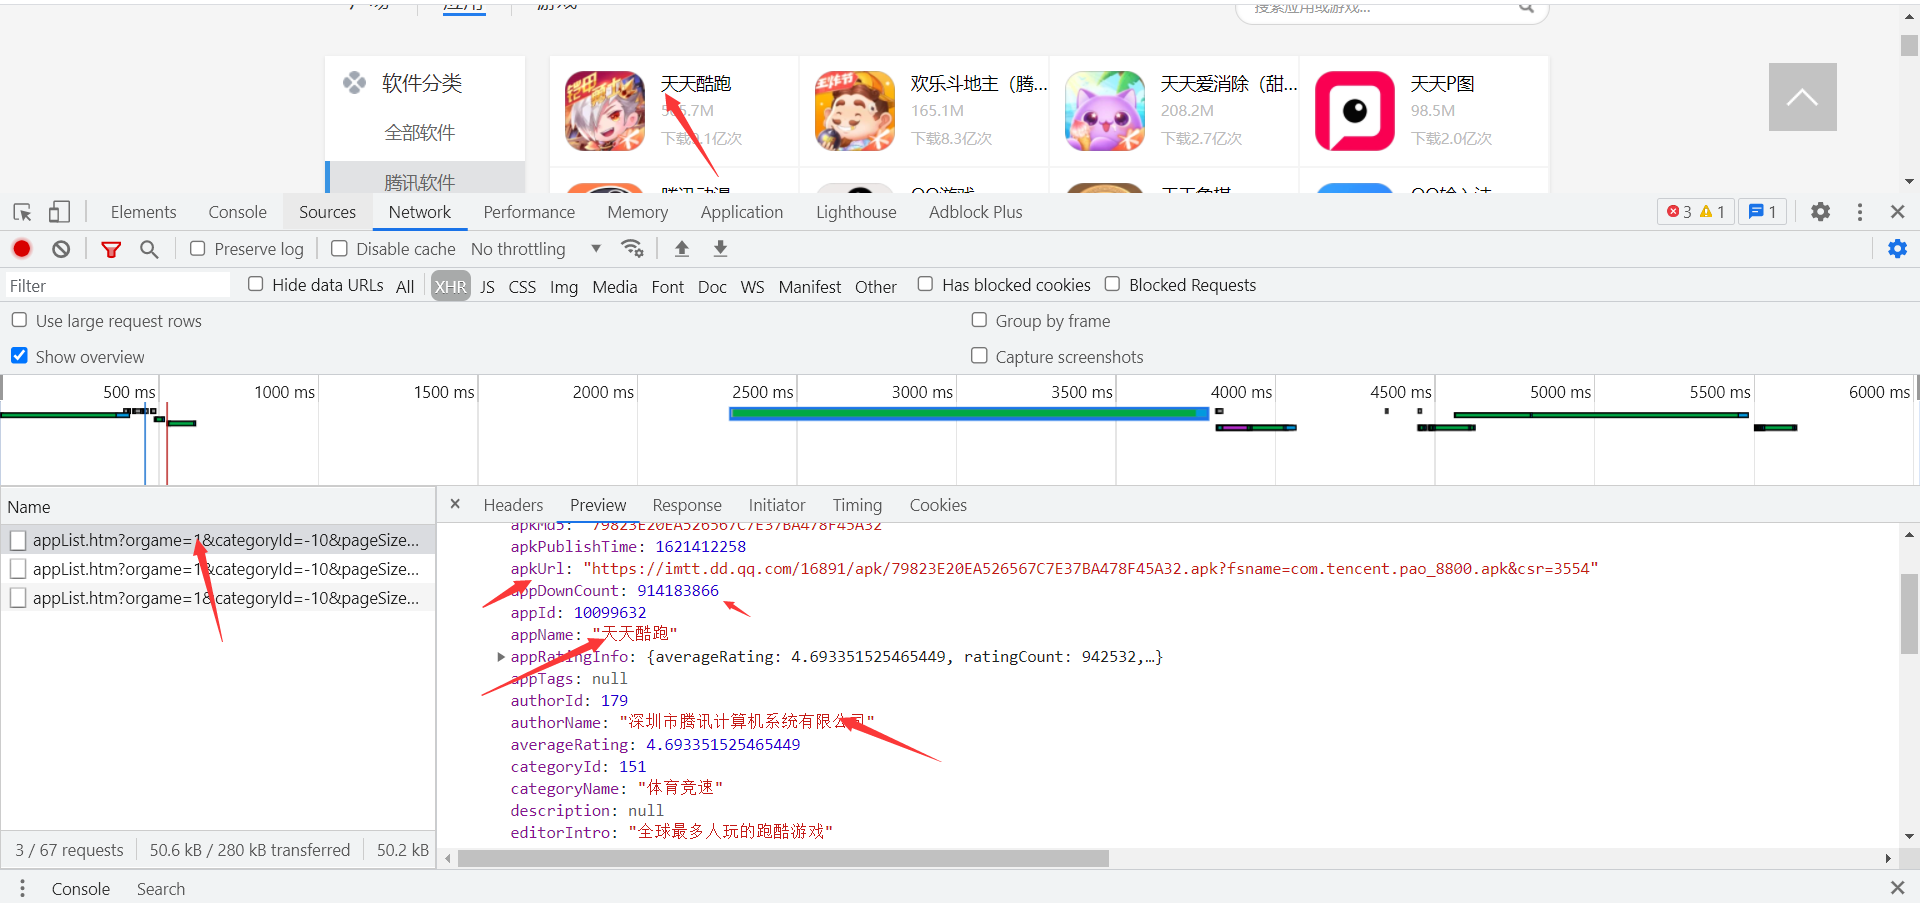This screenshot has height=903, width=1920.
Task: Click the preview vertical scrollbar thumb
Action: pyautogui.click(x=1909, y=613)
